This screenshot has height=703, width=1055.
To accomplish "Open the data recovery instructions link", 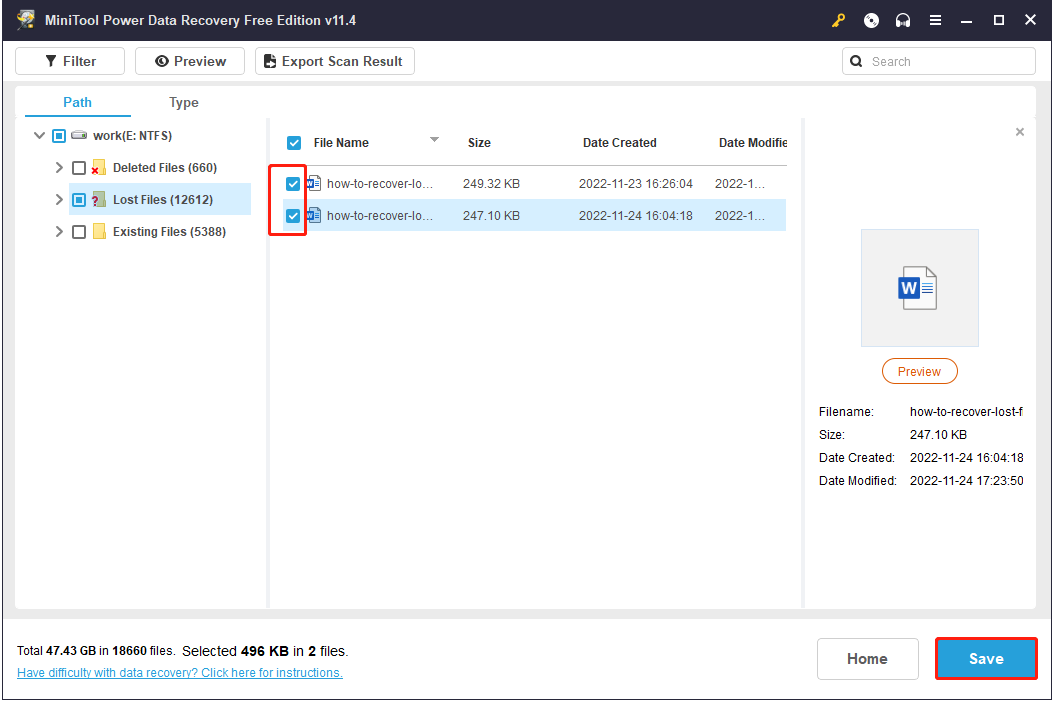I will pos(180,672).
